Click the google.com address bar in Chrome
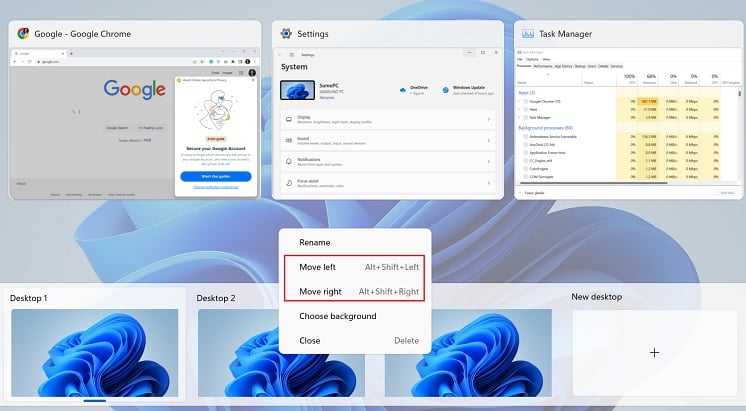The image size is (746, 411). (x=114, y=61)
